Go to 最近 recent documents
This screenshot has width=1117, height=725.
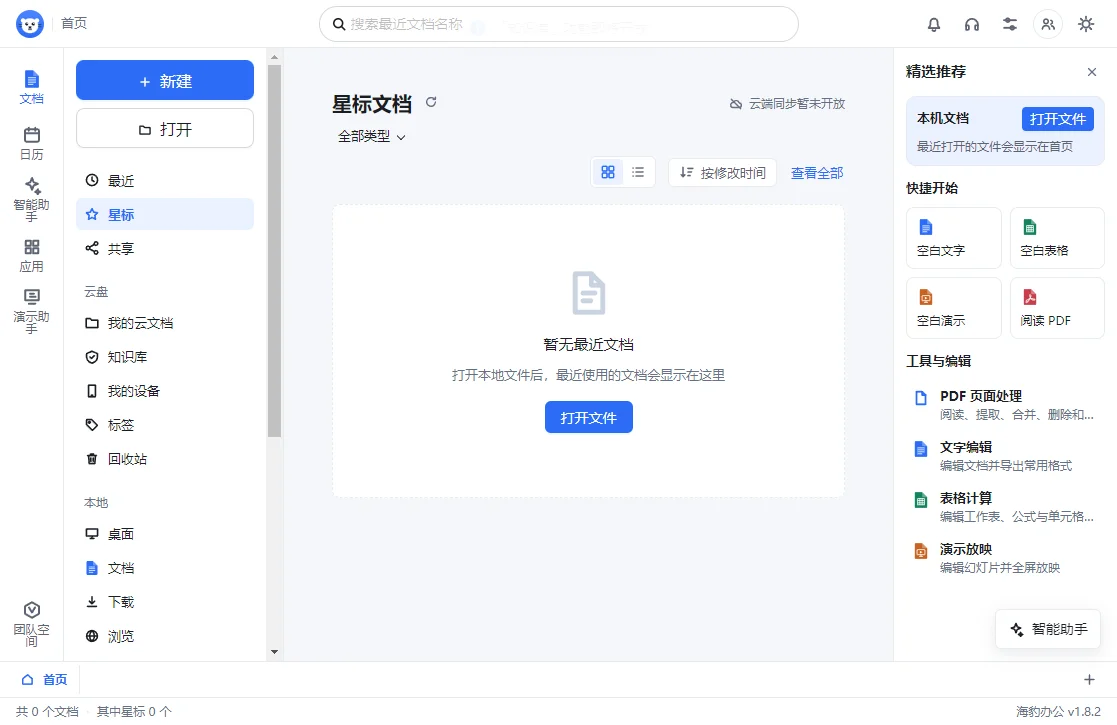click(x=165, y=181)
